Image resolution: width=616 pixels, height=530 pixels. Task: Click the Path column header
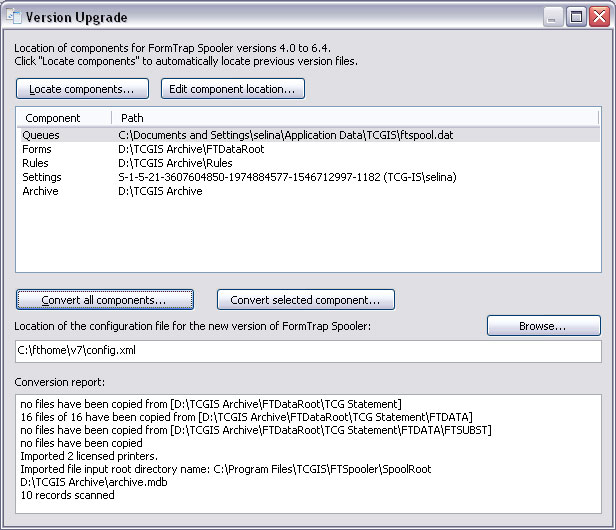click(x=133, y=118)
